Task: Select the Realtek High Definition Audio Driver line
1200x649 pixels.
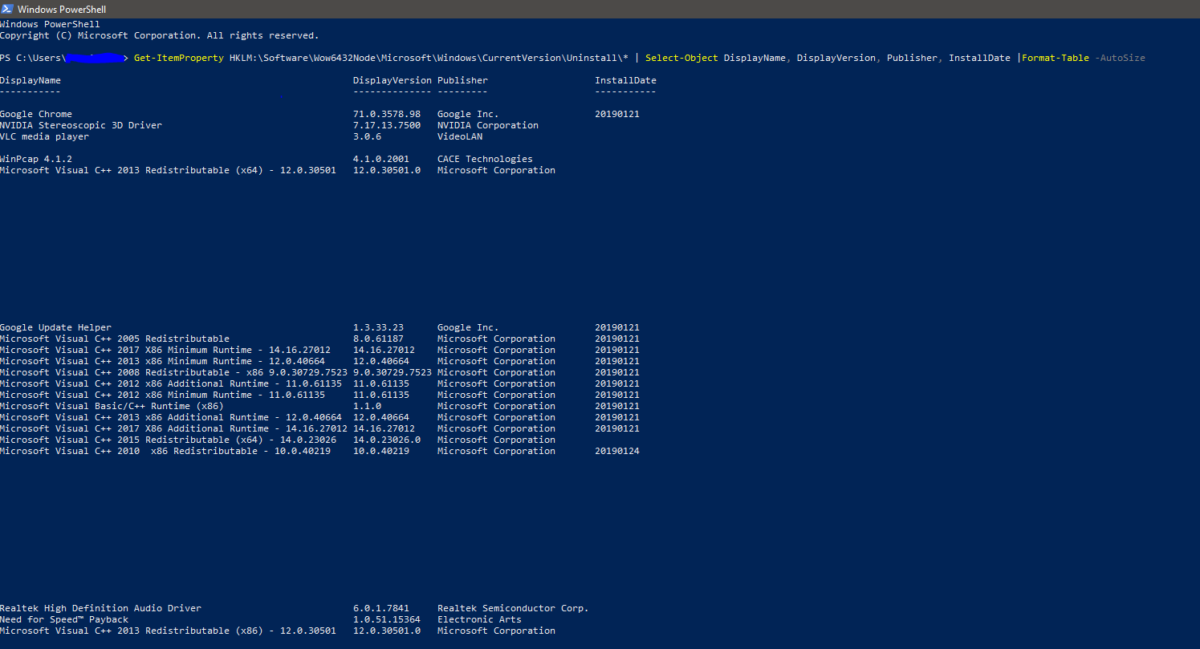Action: (x=100, y=608)
